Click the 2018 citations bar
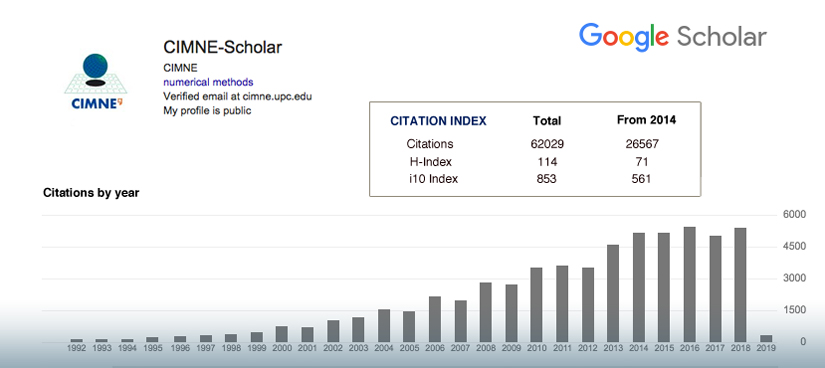 coord(740,285)
